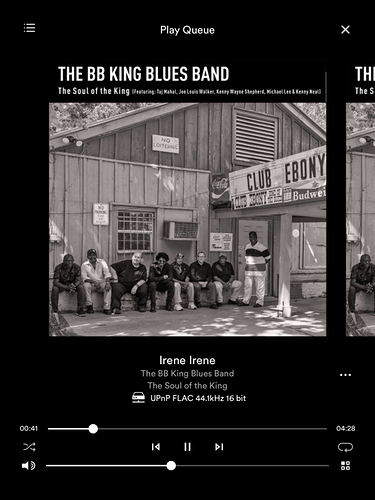Click the current album artwork
The width and height of the screenshot is (375, 500).
click(187, 198)
